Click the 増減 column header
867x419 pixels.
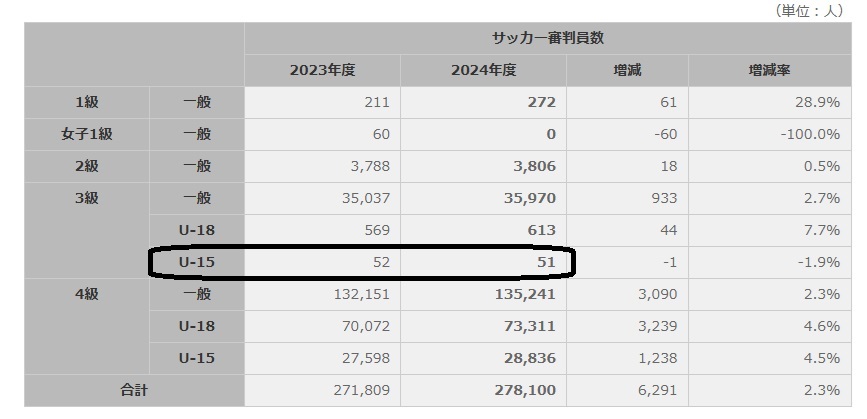[628, 70]
